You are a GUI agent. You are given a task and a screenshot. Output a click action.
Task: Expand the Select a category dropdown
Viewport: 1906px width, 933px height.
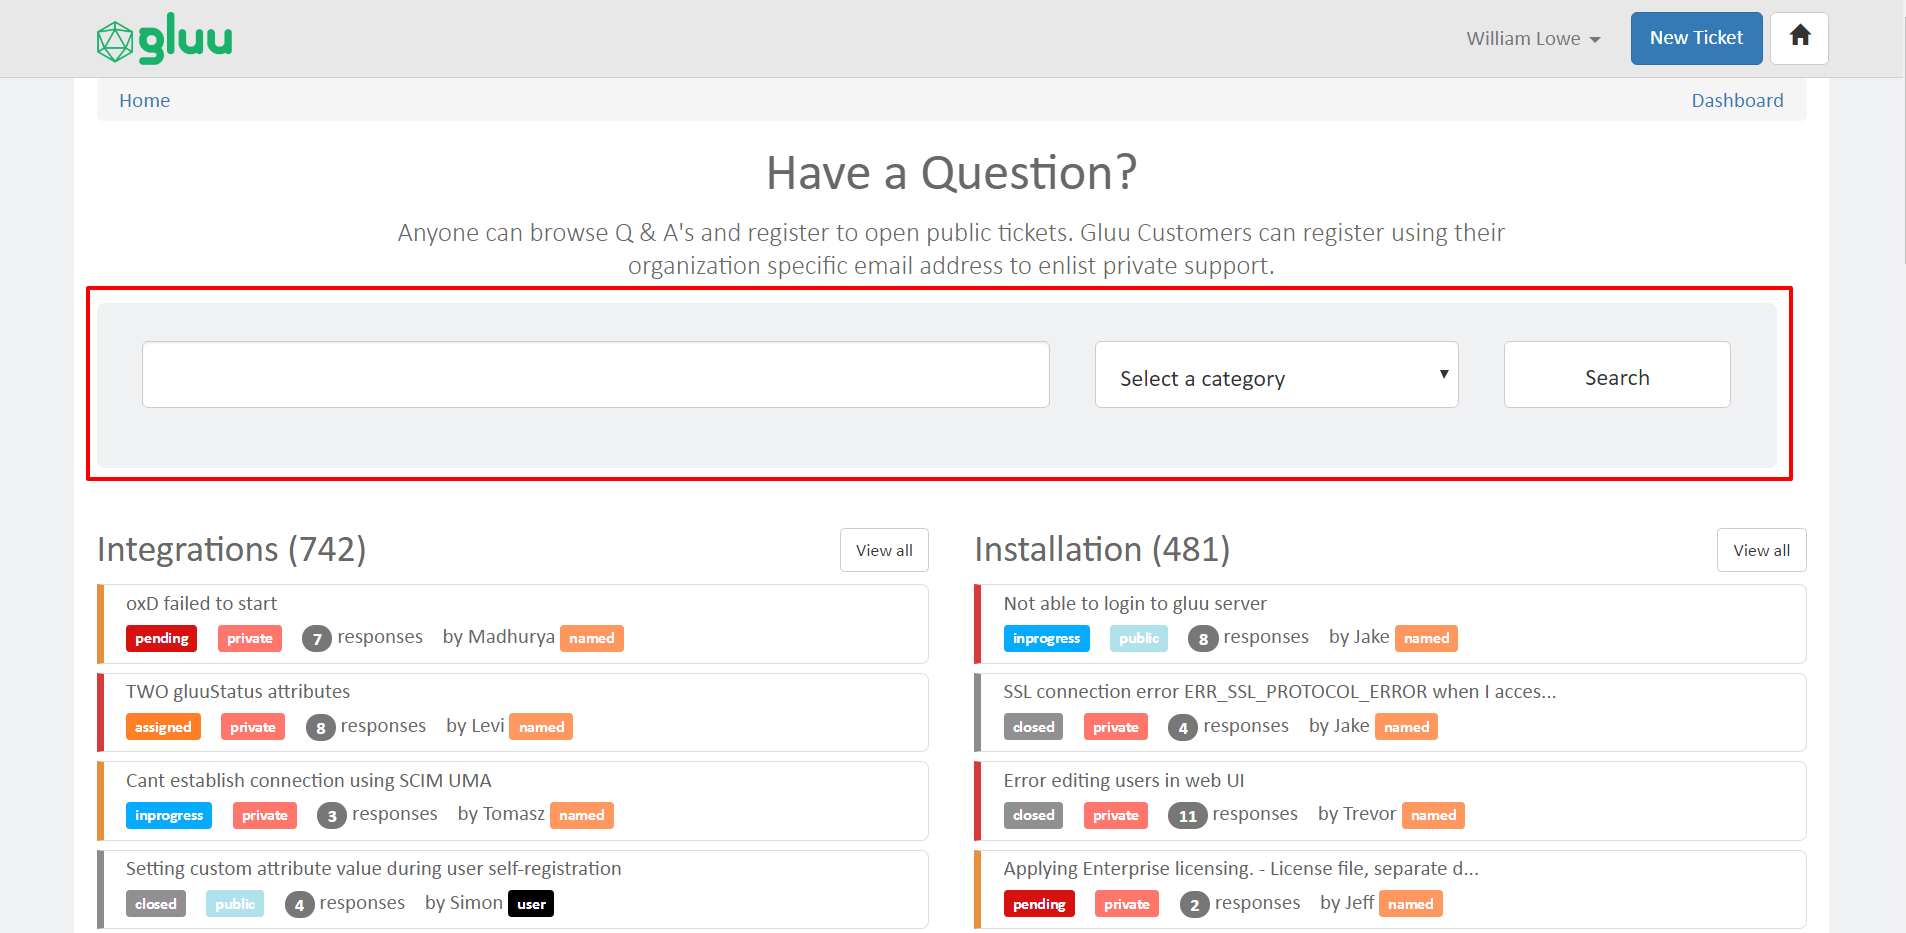pyautogui.click(x=1276, y=375)
